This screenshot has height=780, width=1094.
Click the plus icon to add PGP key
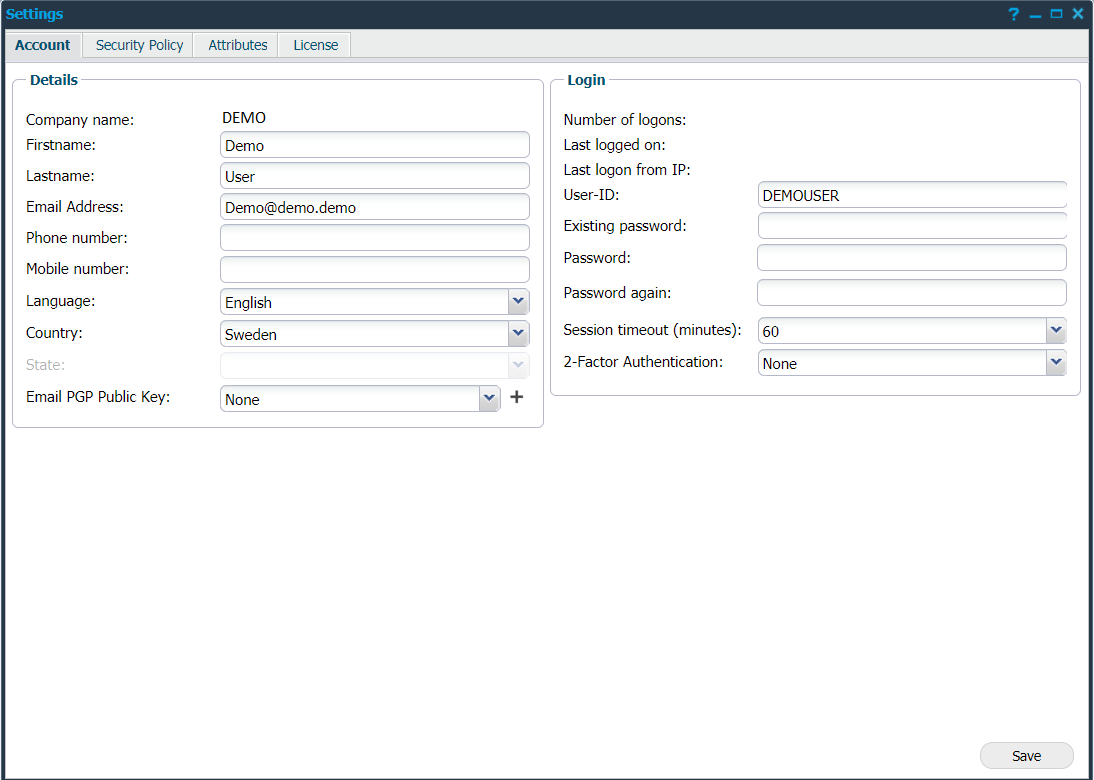tap(516, 397)
